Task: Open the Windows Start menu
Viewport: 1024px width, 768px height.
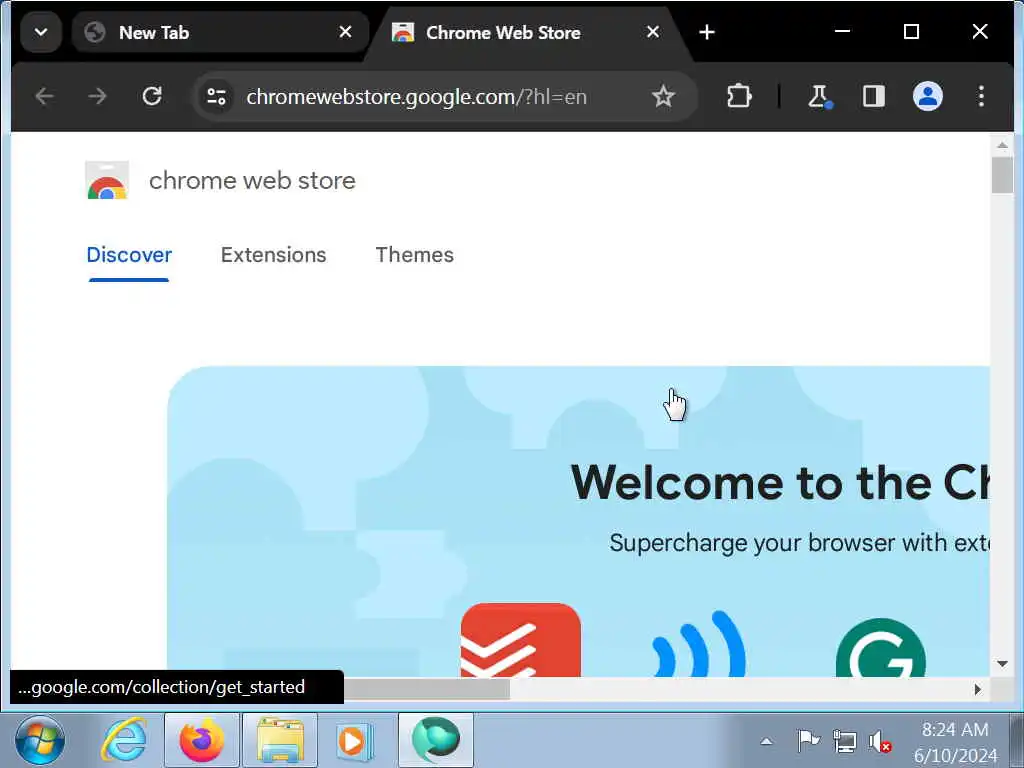Action: point(39,741)
